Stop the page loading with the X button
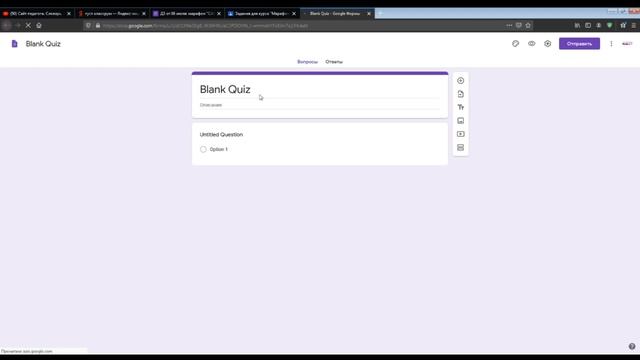 click(28, 25)
